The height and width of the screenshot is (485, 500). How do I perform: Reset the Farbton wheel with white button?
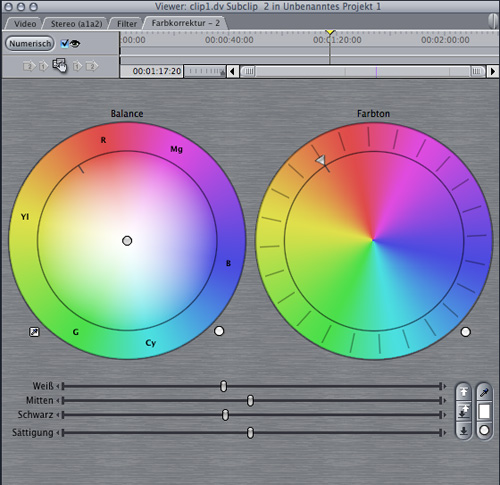466,332
